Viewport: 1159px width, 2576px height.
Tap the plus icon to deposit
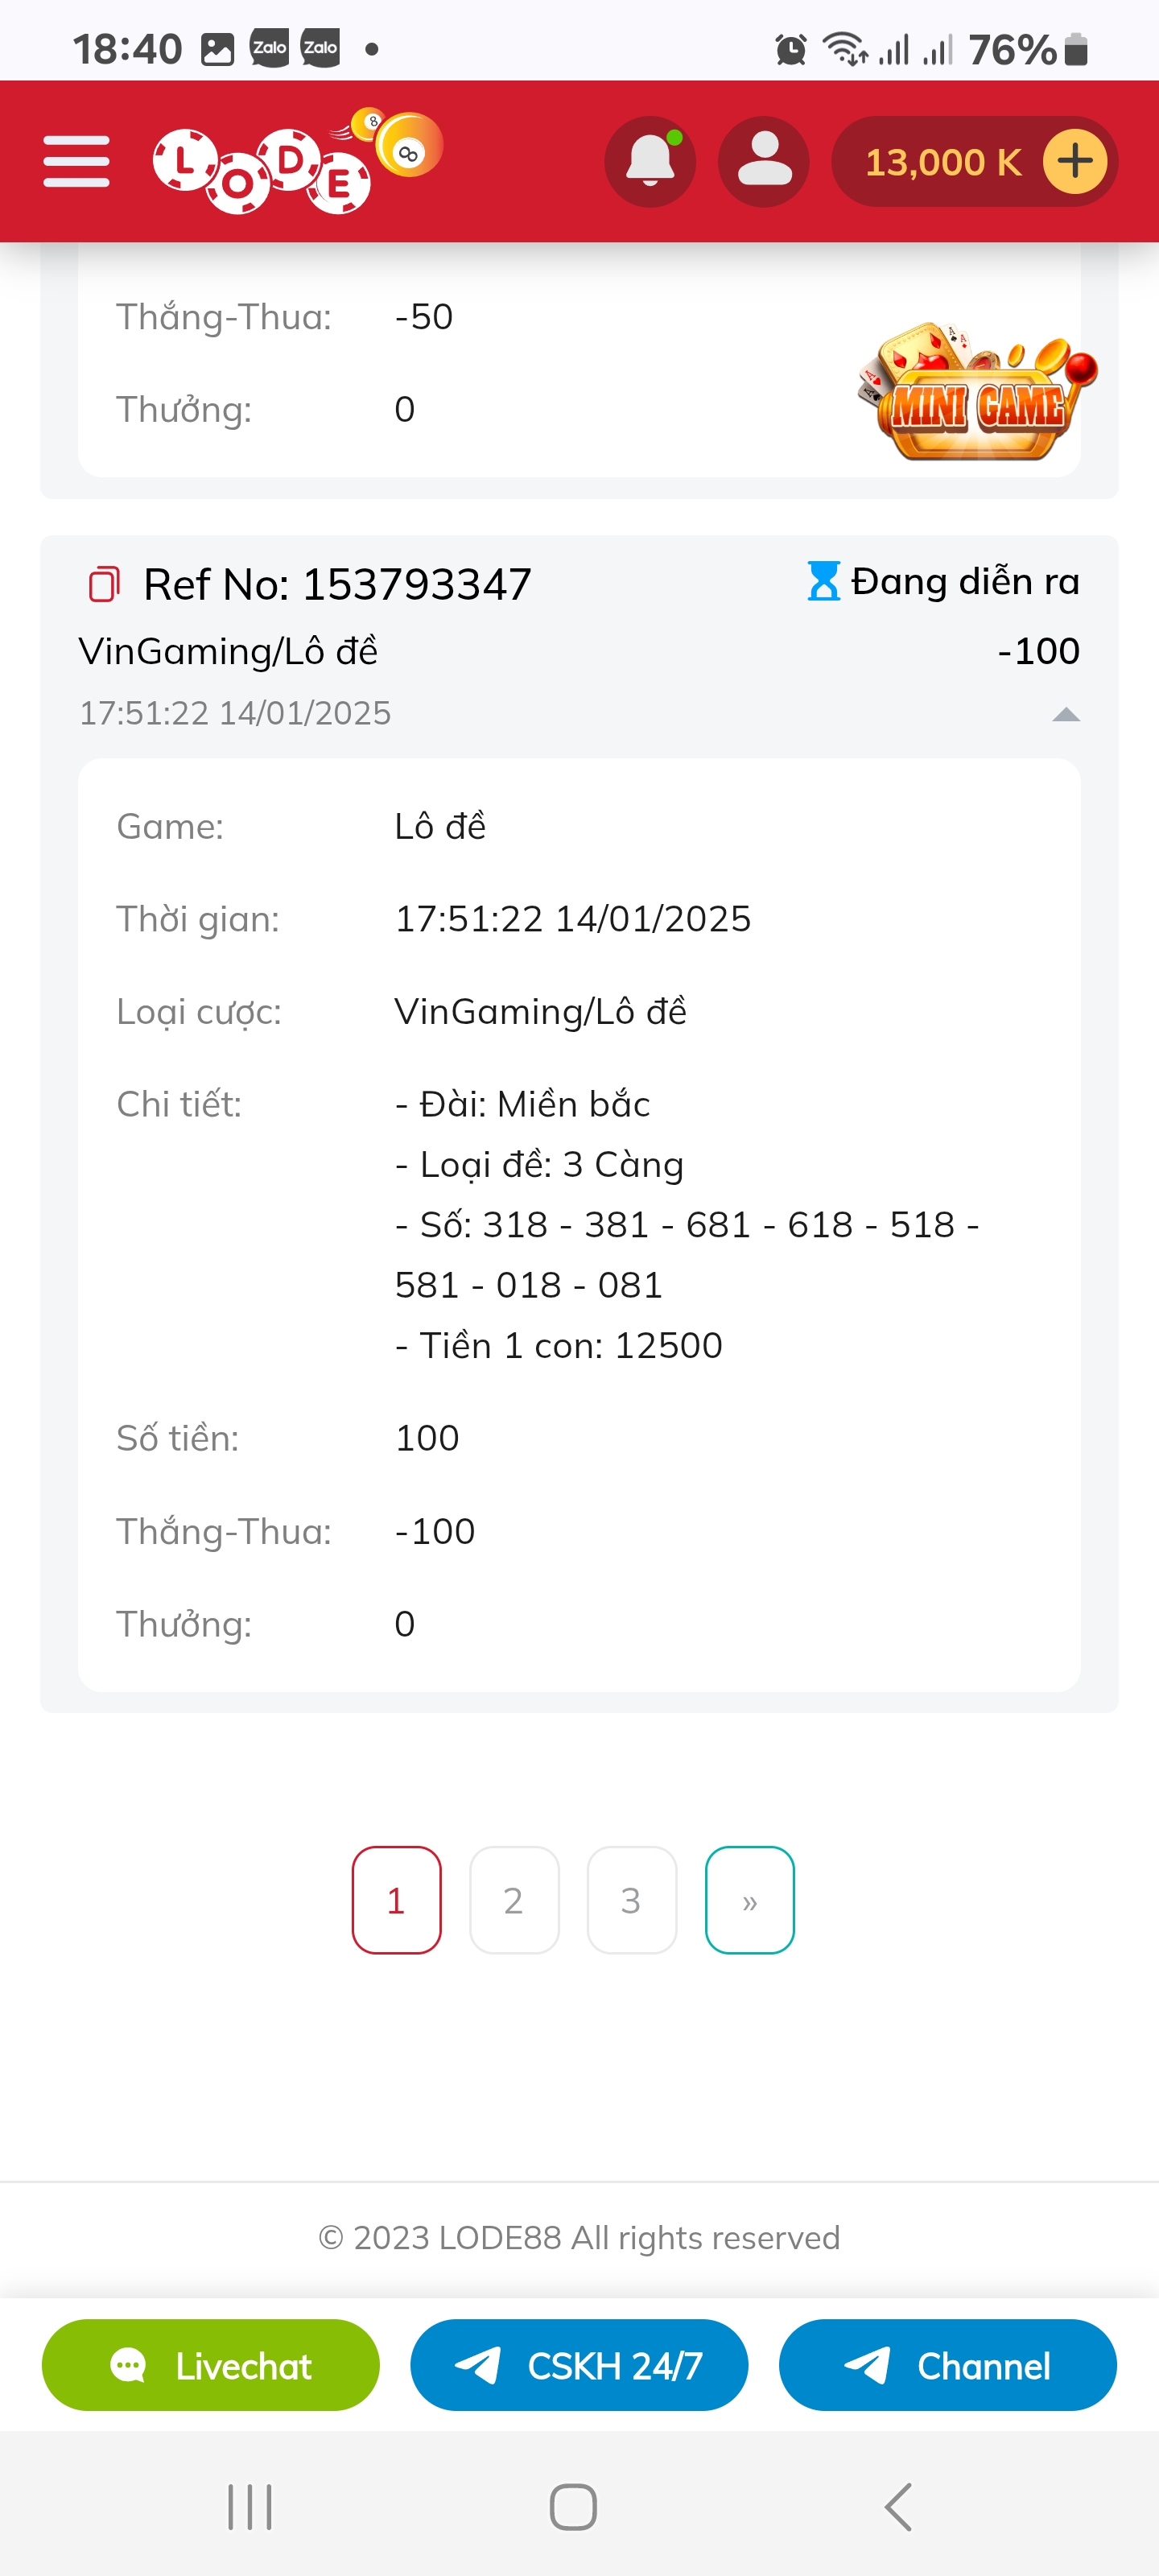[1075, 162]
